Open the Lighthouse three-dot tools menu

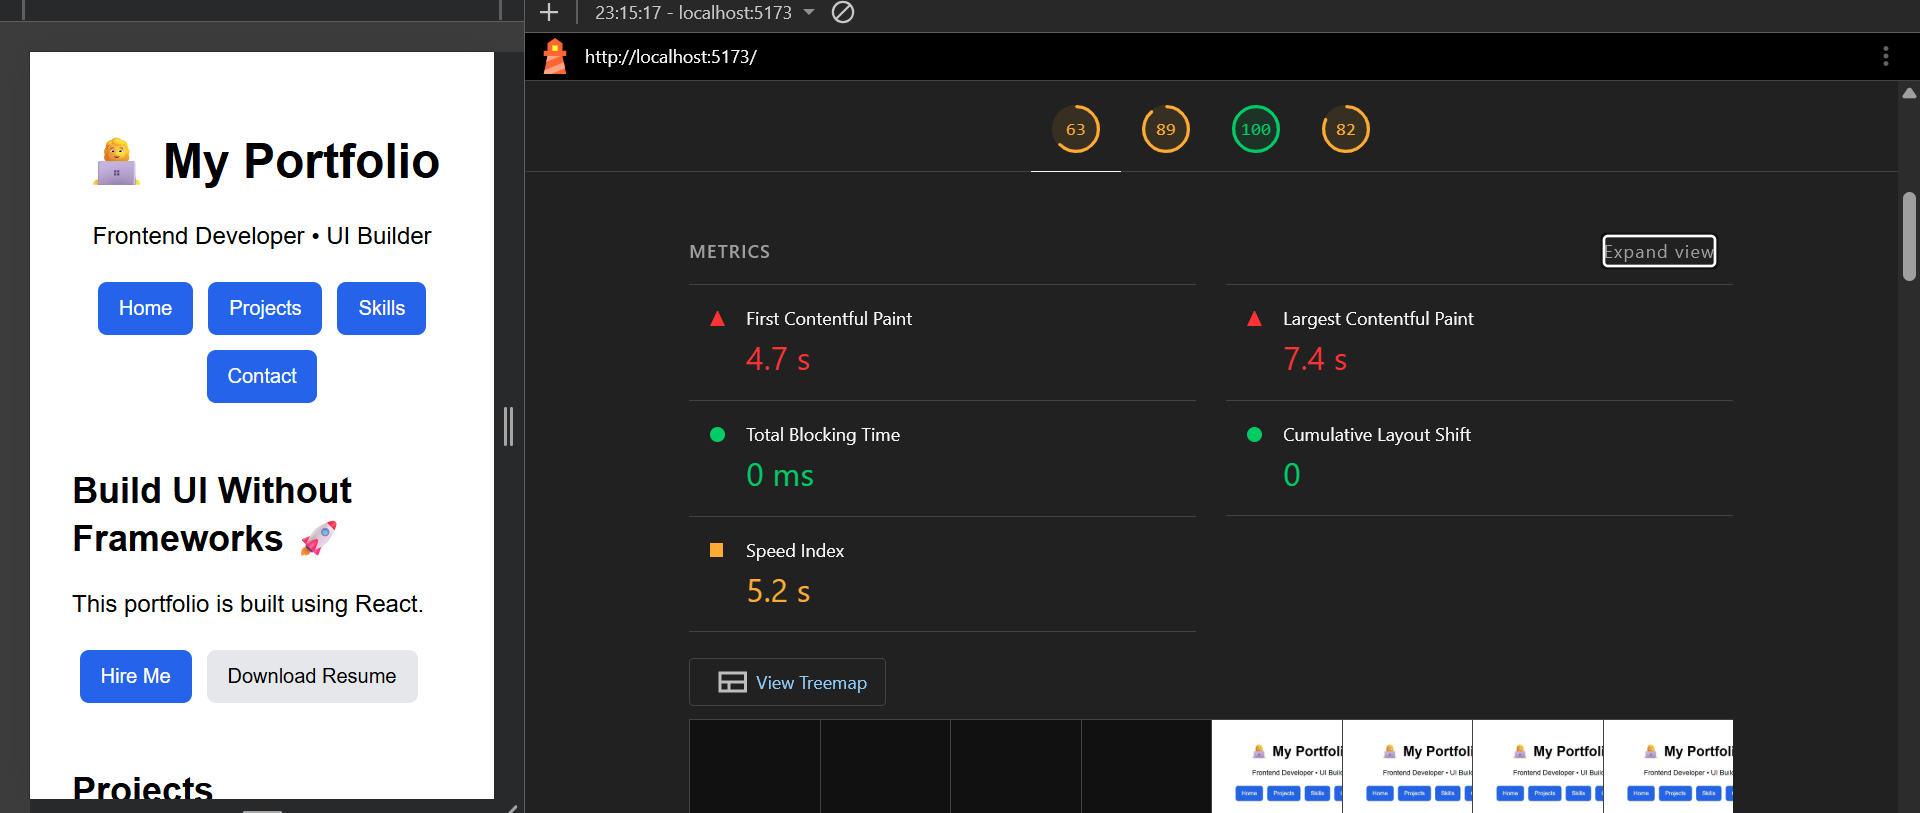tap(1886, 56)
